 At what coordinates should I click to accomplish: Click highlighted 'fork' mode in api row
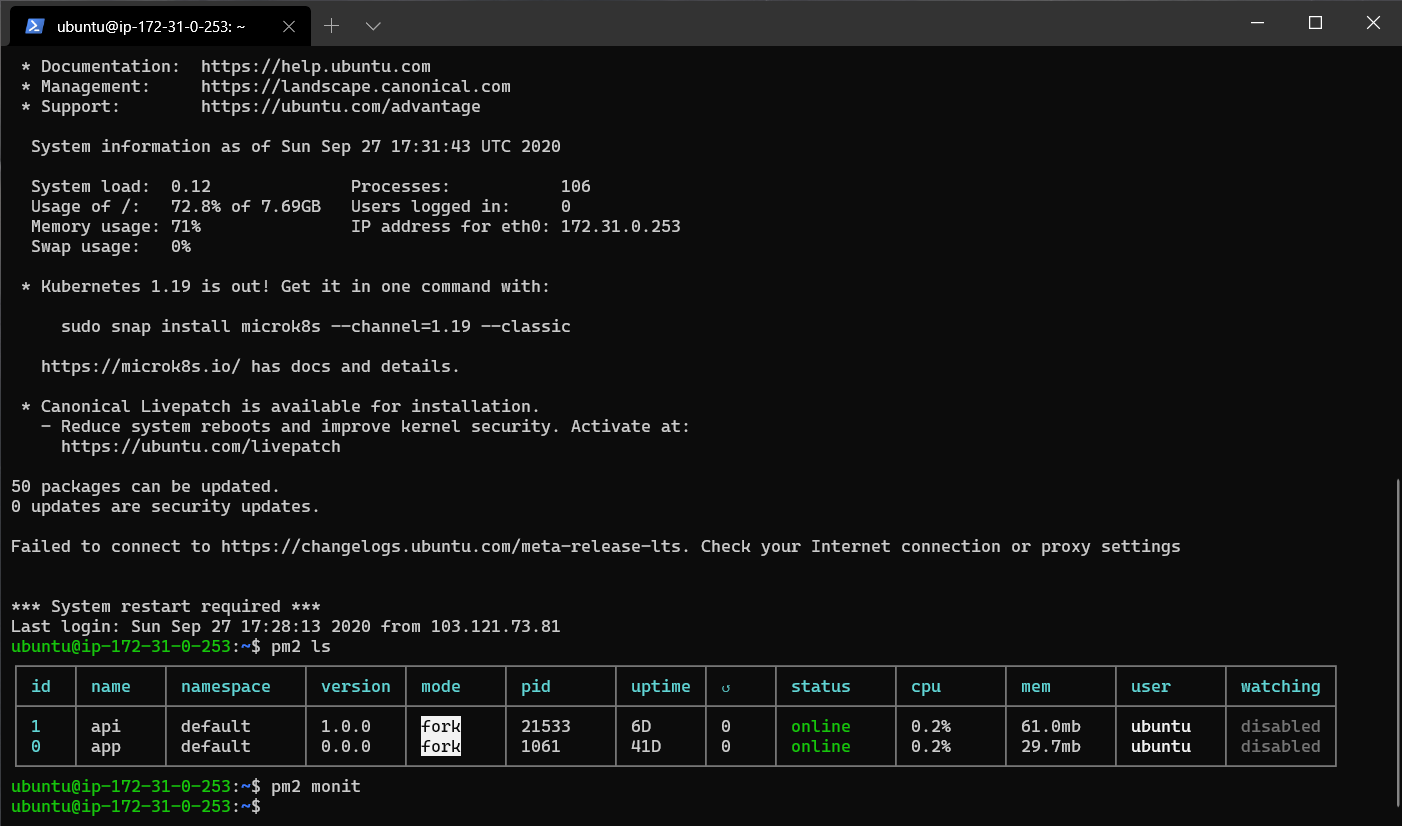point(441,727)
